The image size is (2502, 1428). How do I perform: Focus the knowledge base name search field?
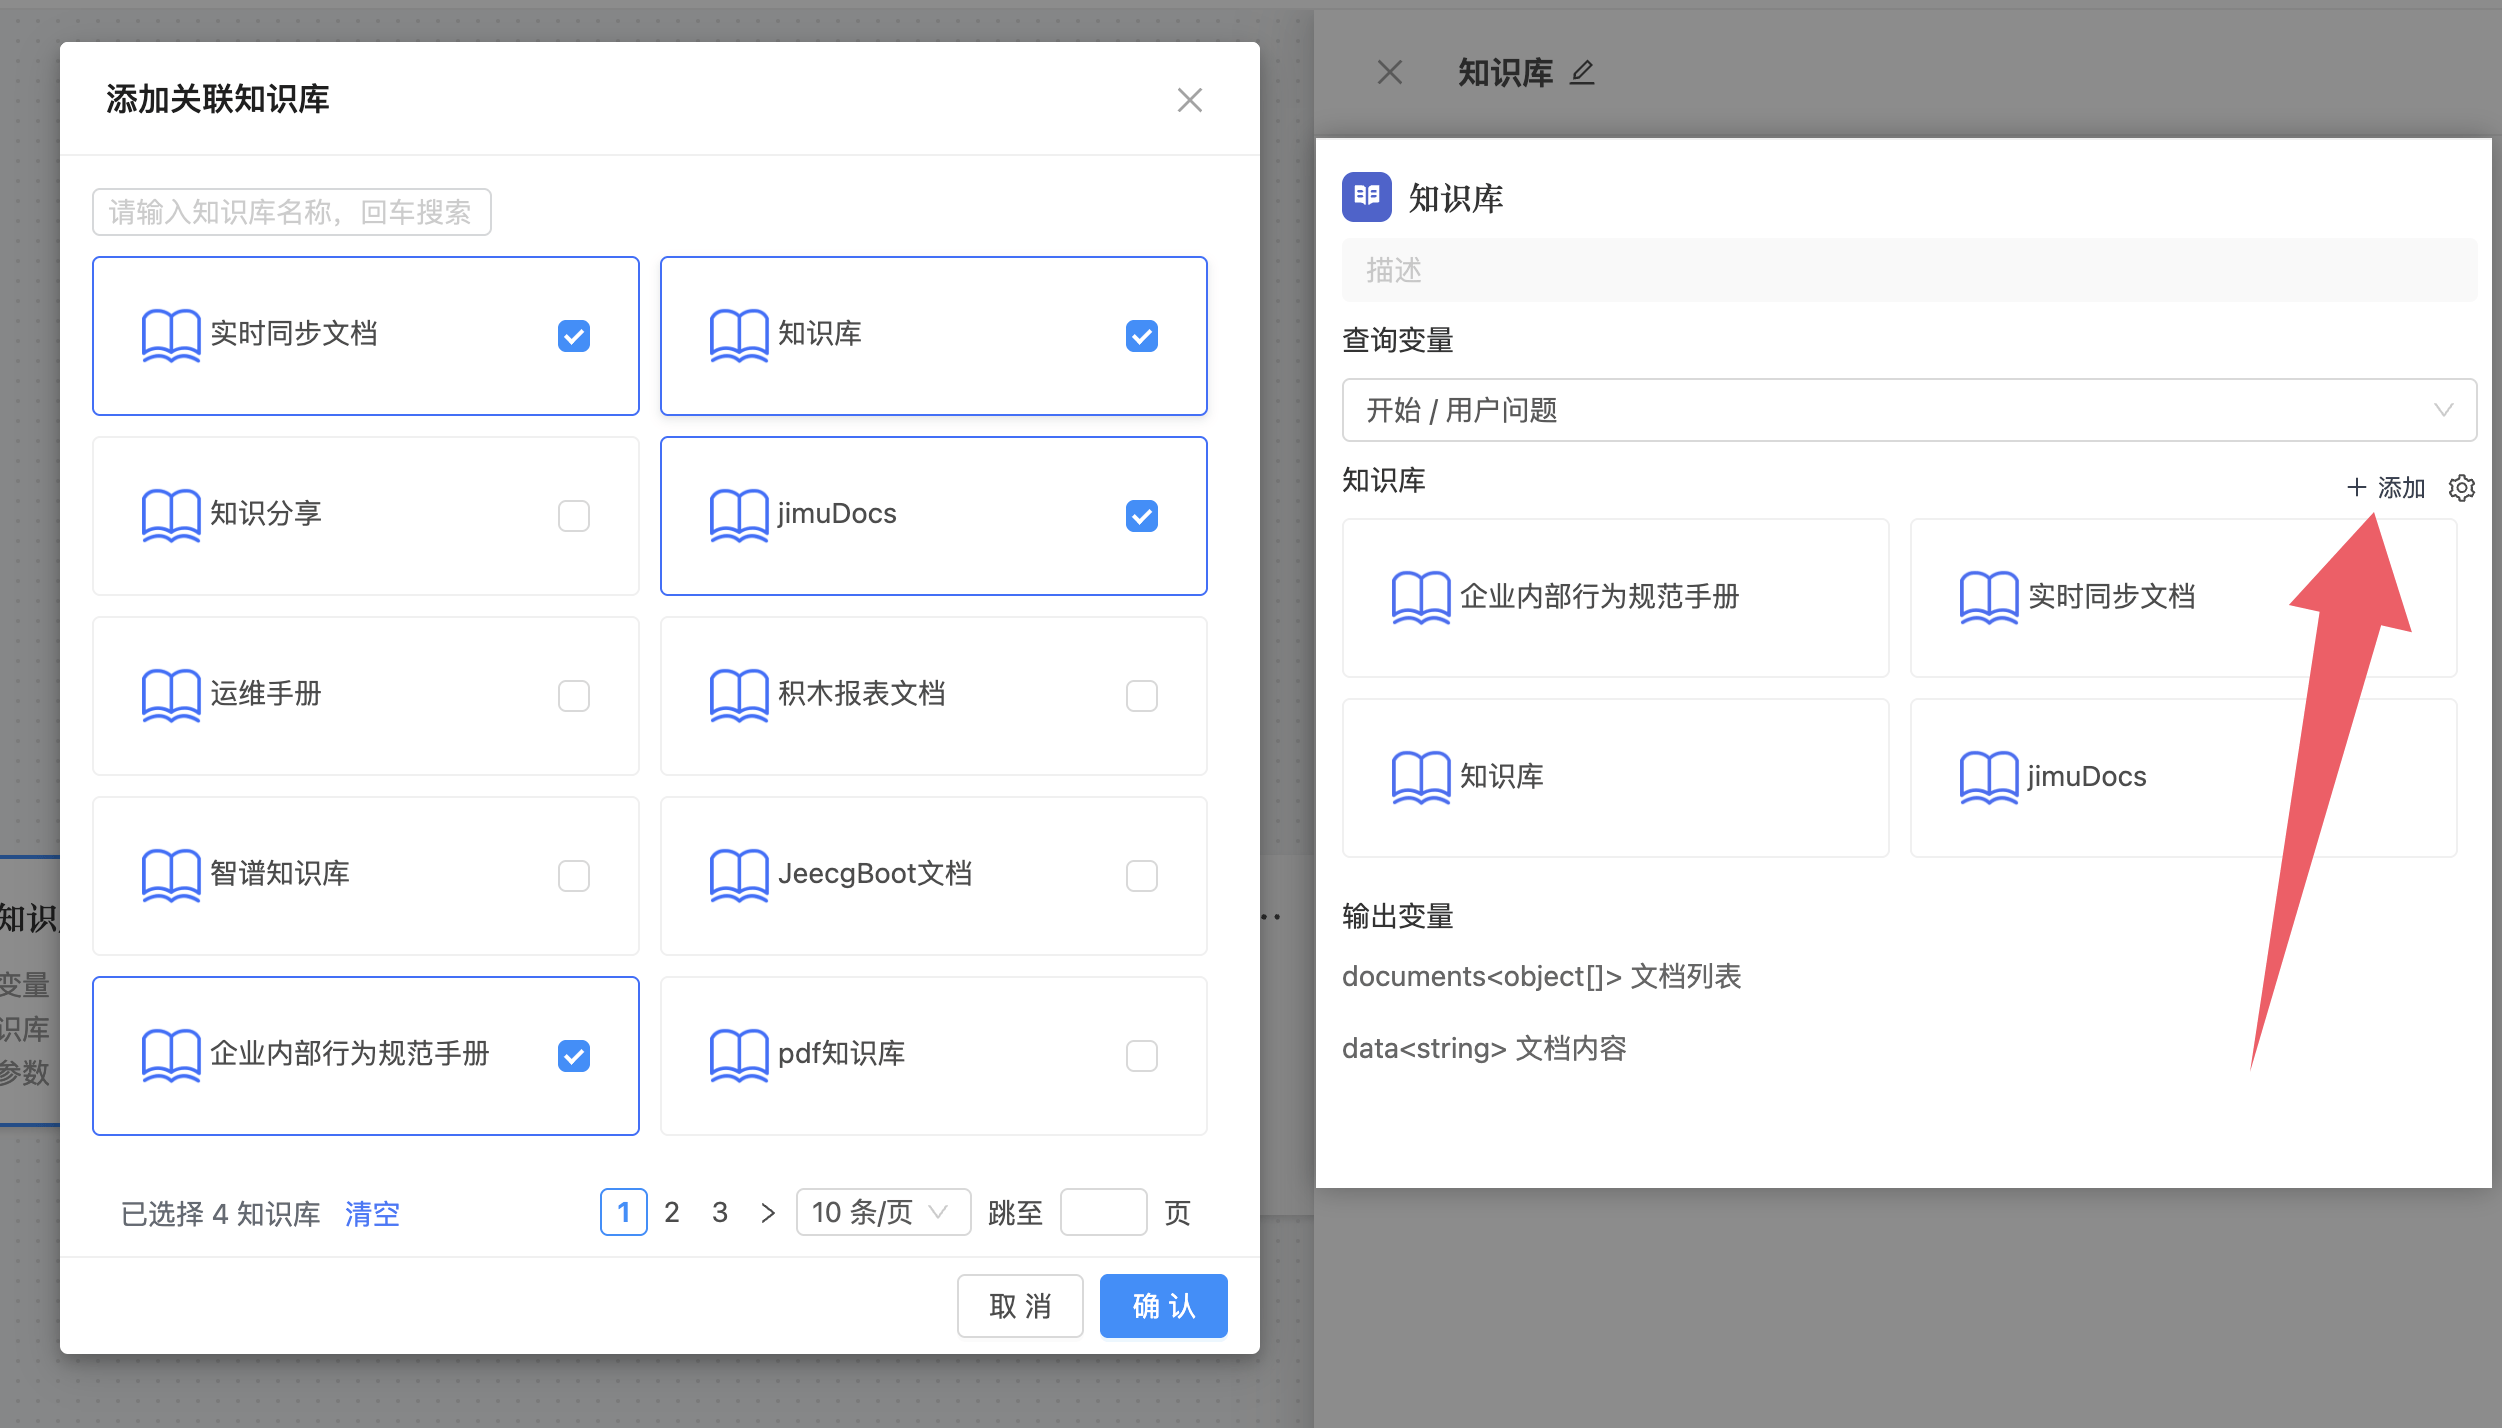(x=291, y=212)
